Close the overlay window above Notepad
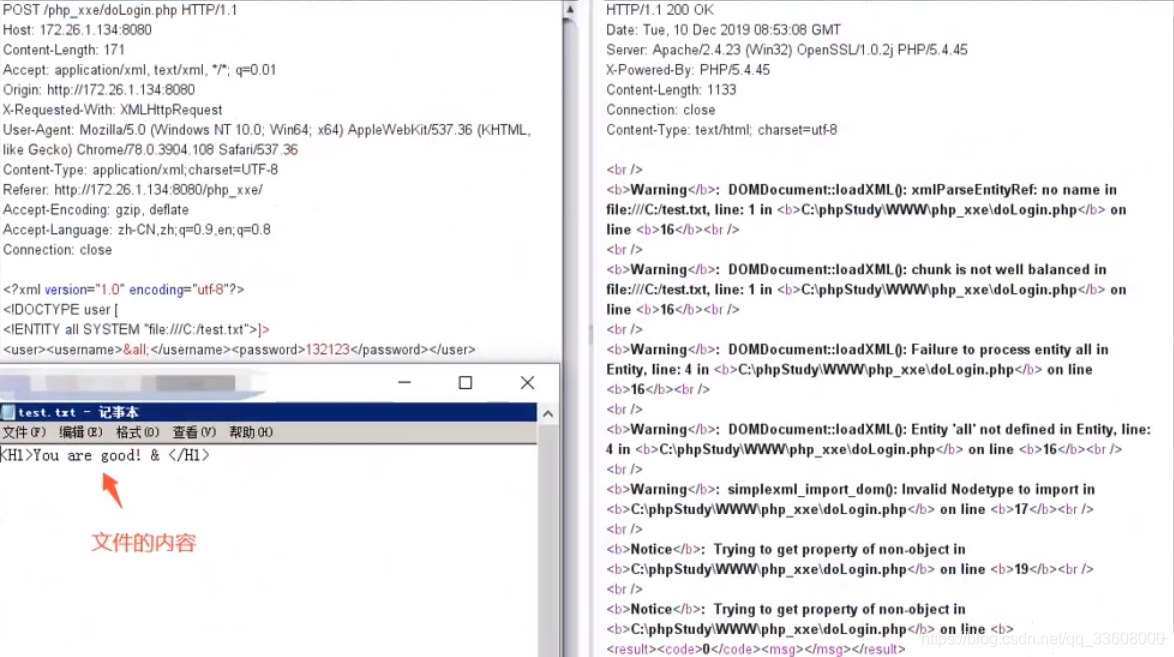Screen dimensions: 1174x657 527,383
